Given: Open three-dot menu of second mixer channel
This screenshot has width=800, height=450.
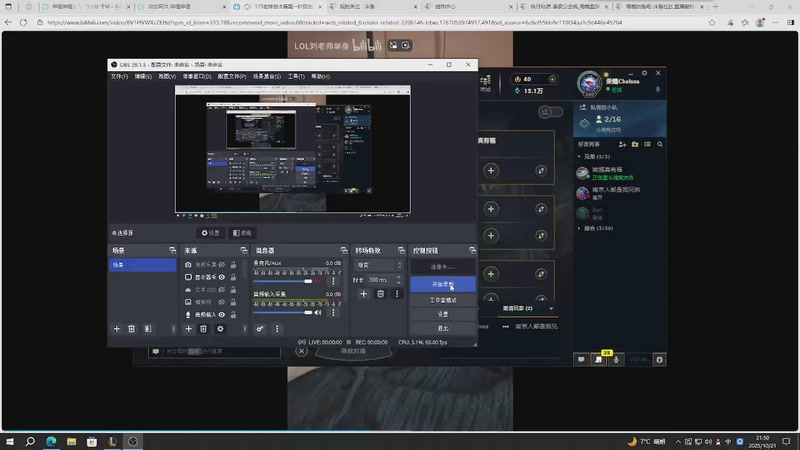Looking at the screenshot, I should coord(333,312).
